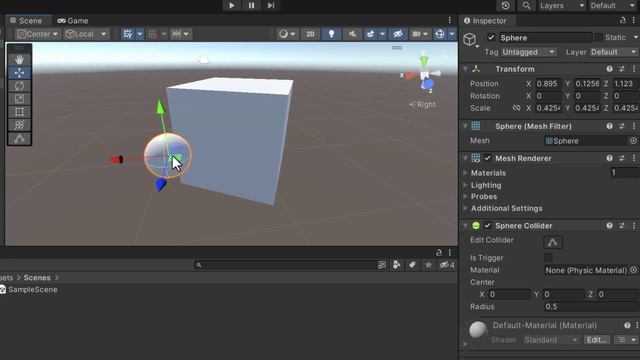Select the Move tool
The height and width of the screenshot is (360, 640).
[19, 73]
